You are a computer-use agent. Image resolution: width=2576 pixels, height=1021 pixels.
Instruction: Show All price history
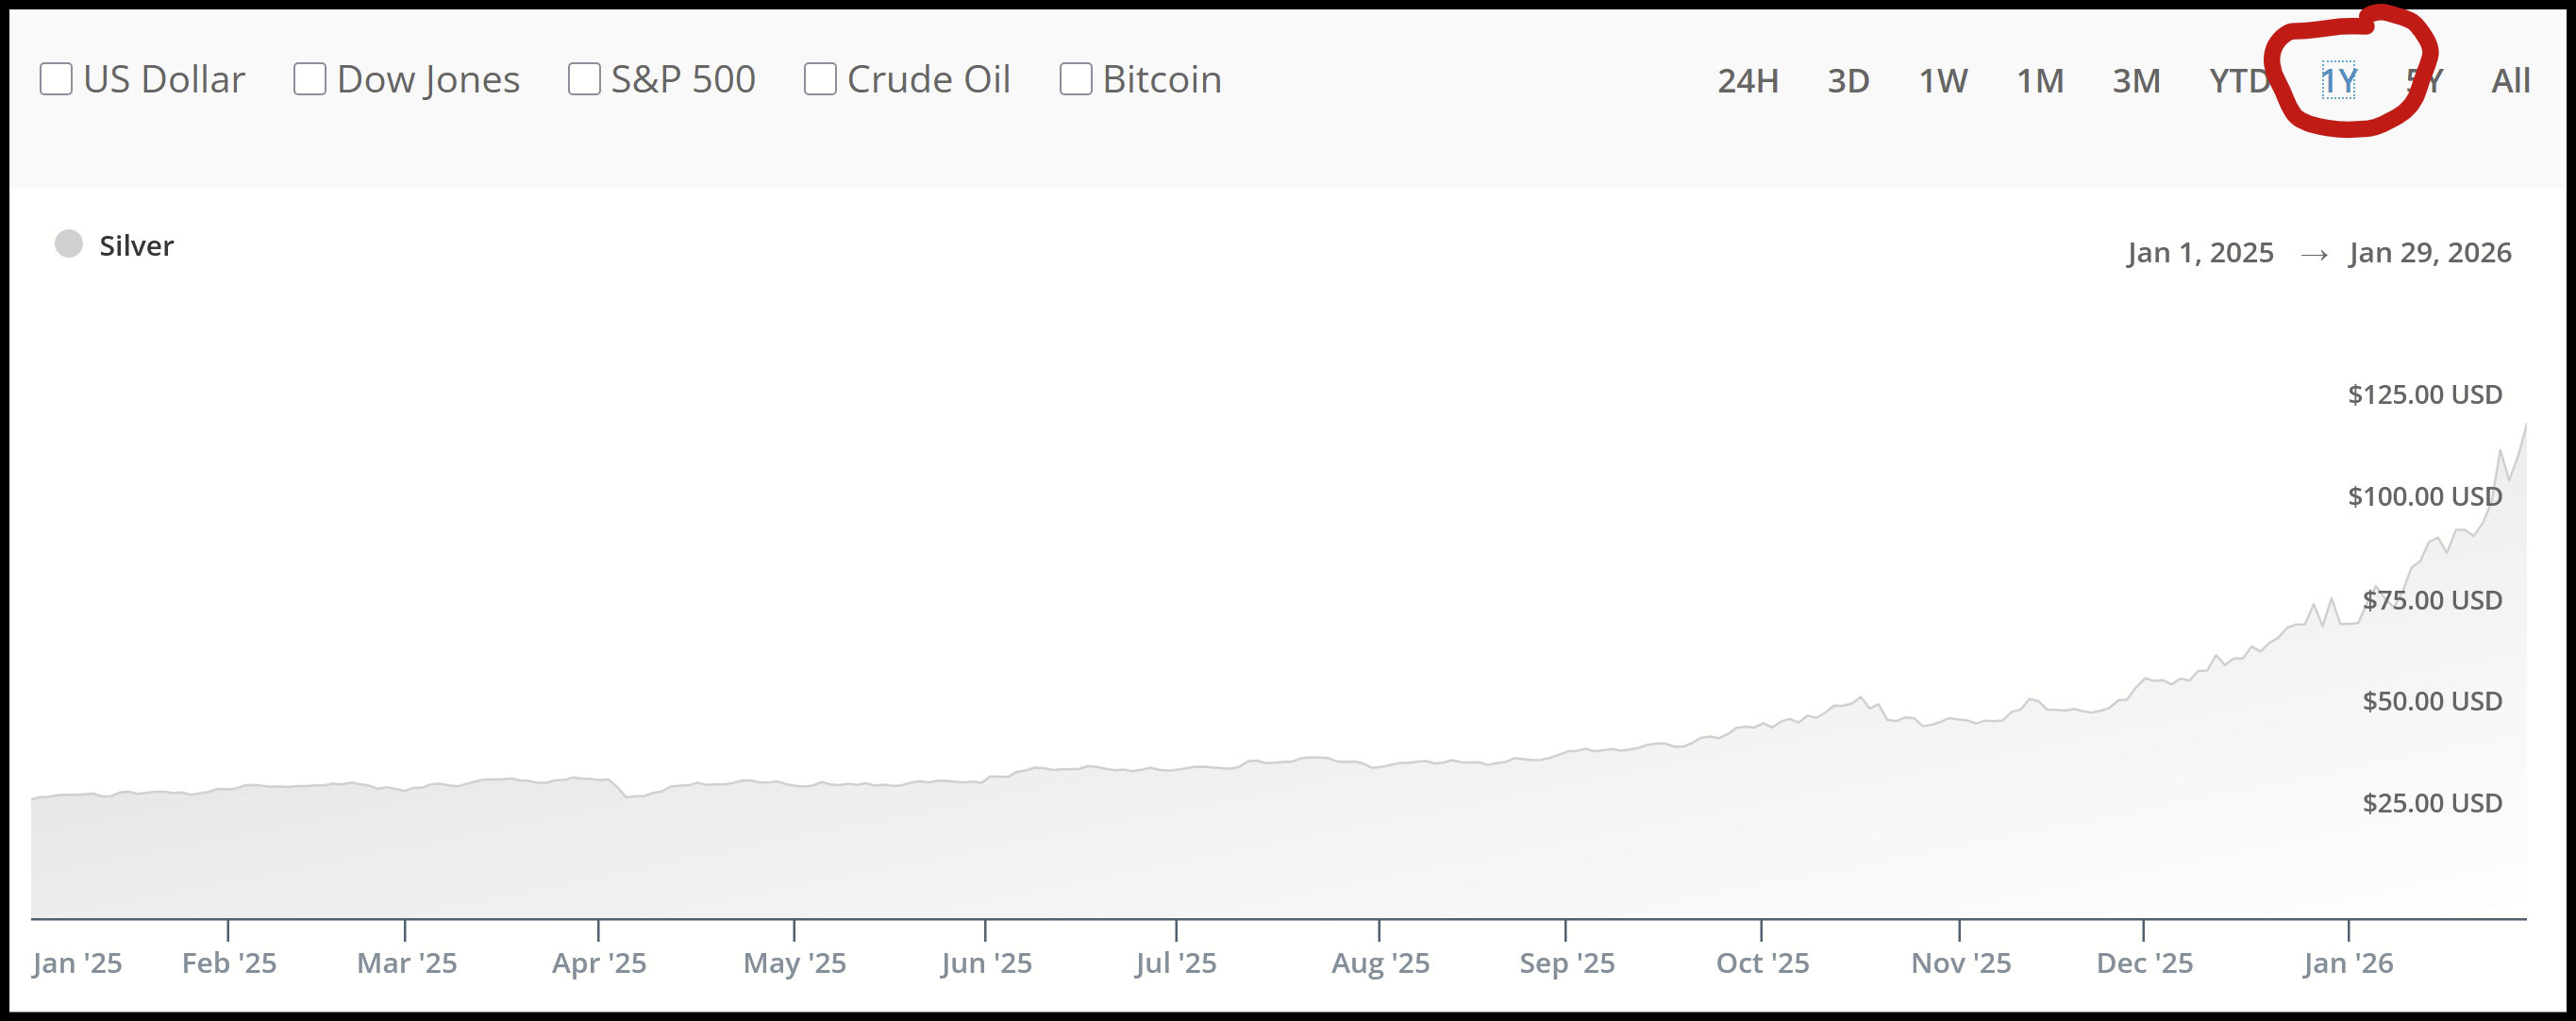click(x=2510, y=81)
